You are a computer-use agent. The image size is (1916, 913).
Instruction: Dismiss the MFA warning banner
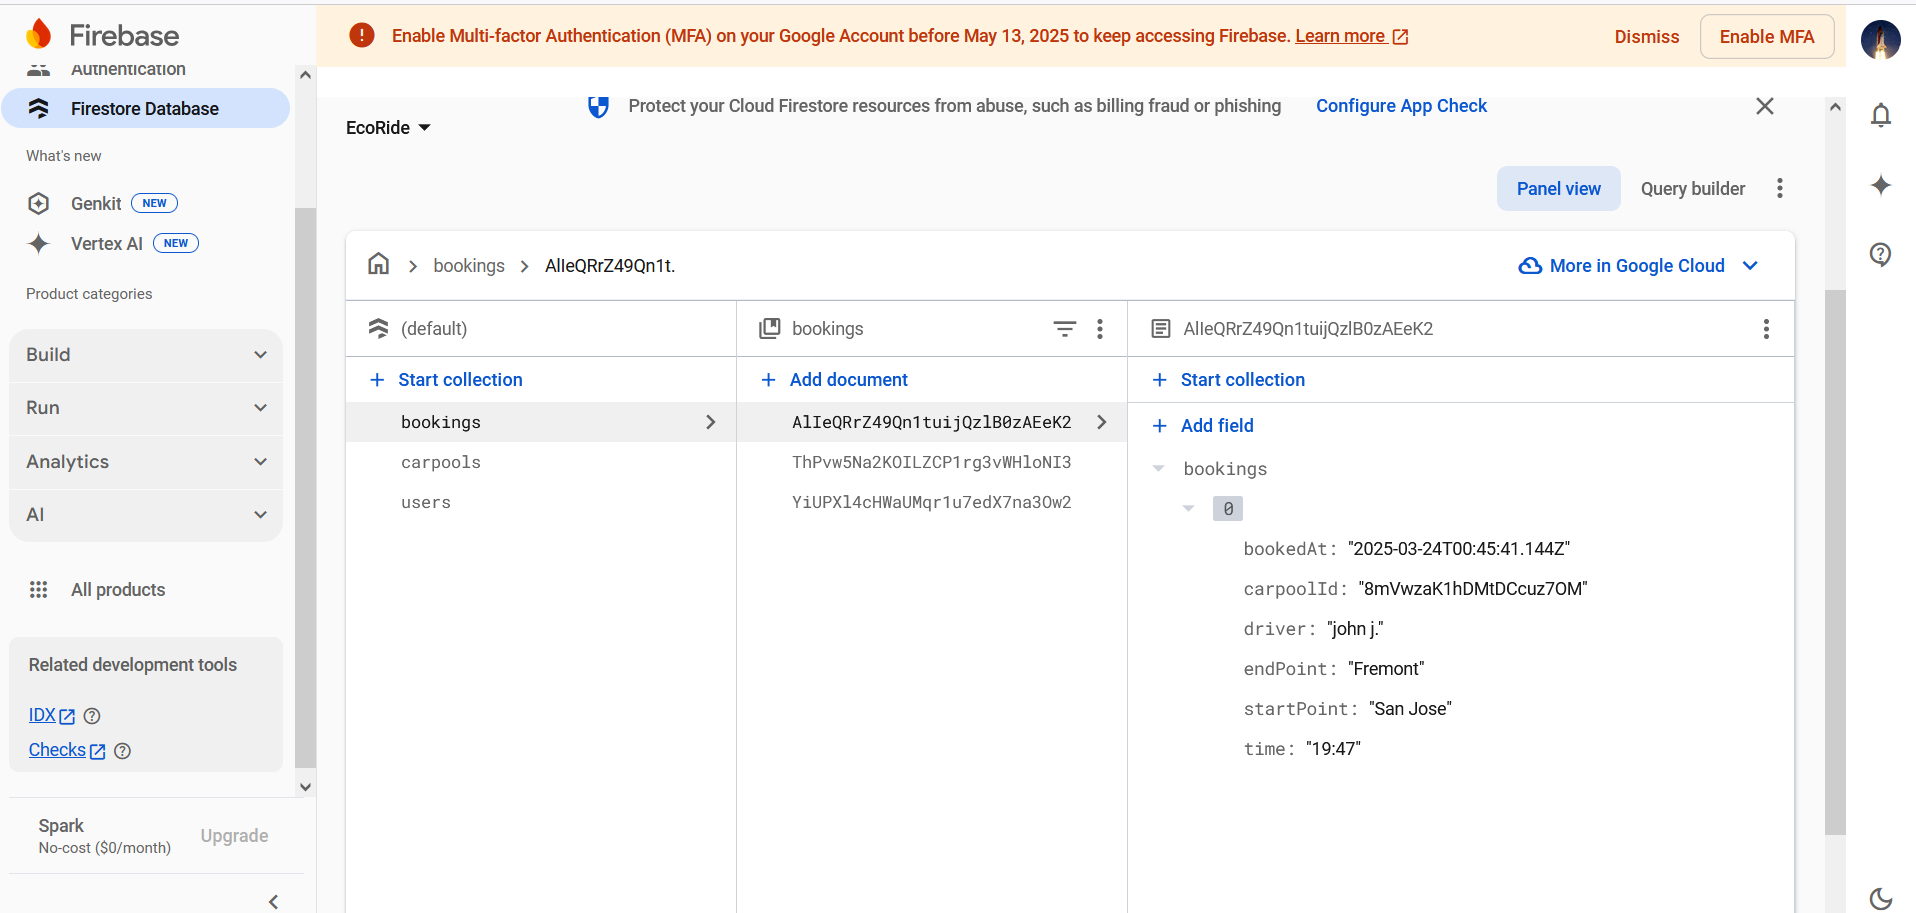tap(1647, 37)
